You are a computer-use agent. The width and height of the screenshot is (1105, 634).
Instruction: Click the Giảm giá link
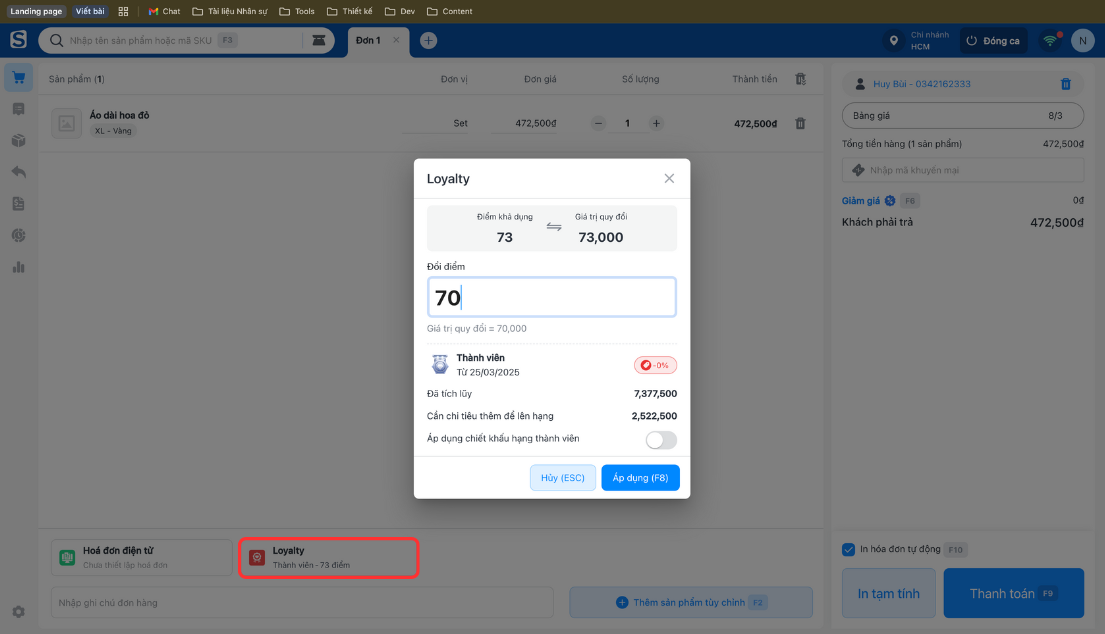(860, 201)
